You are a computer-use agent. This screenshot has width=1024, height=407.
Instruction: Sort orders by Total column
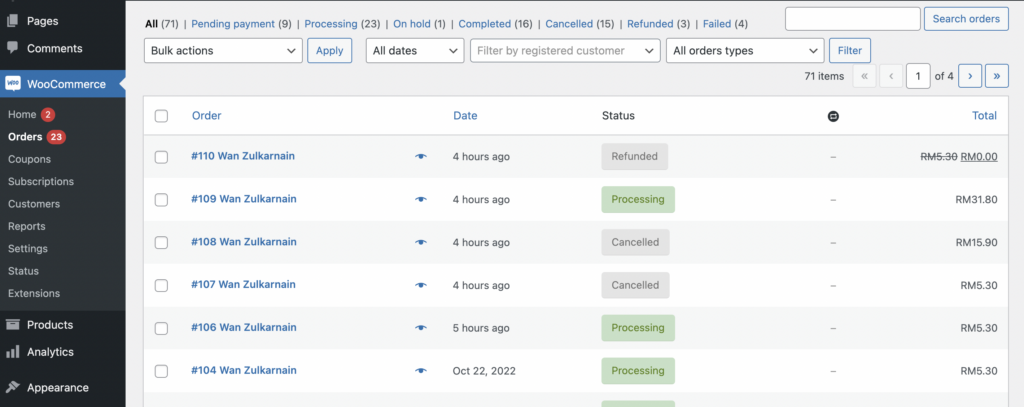[x=984, y=116]
